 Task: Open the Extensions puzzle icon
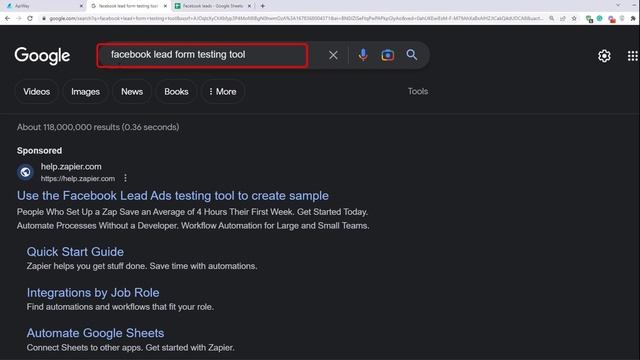tap(633, 19)
